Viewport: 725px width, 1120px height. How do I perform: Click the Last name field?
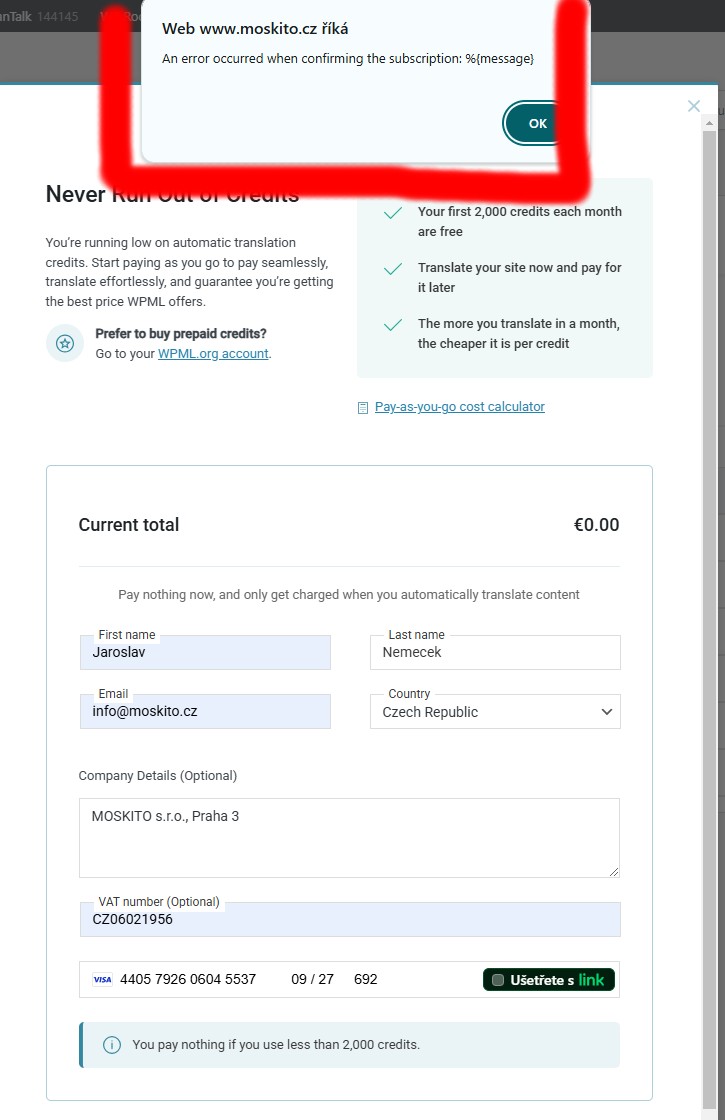495,653
